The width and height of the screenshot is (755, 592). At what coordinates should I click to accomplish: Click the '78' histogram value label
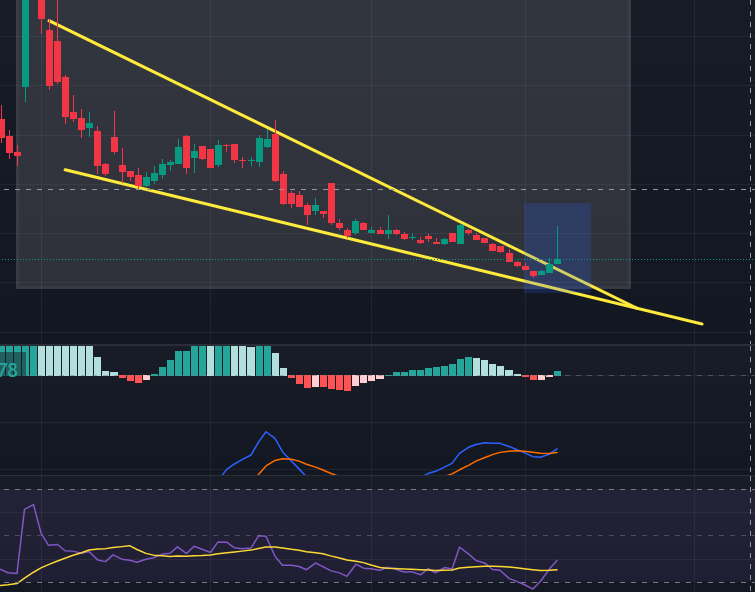9,370
